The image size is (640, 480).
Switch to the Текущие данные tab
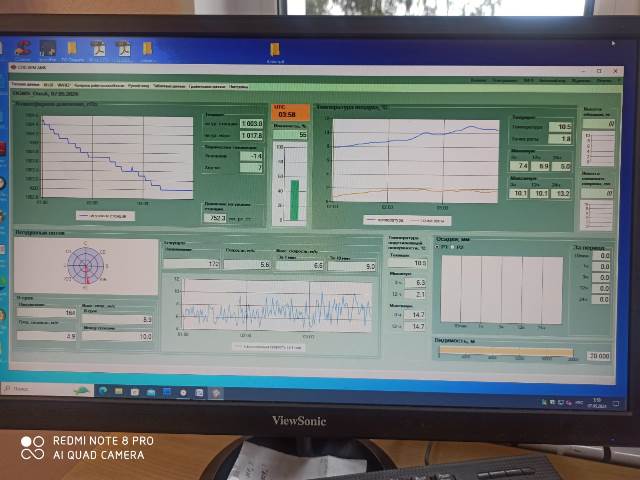pos(24,85)
